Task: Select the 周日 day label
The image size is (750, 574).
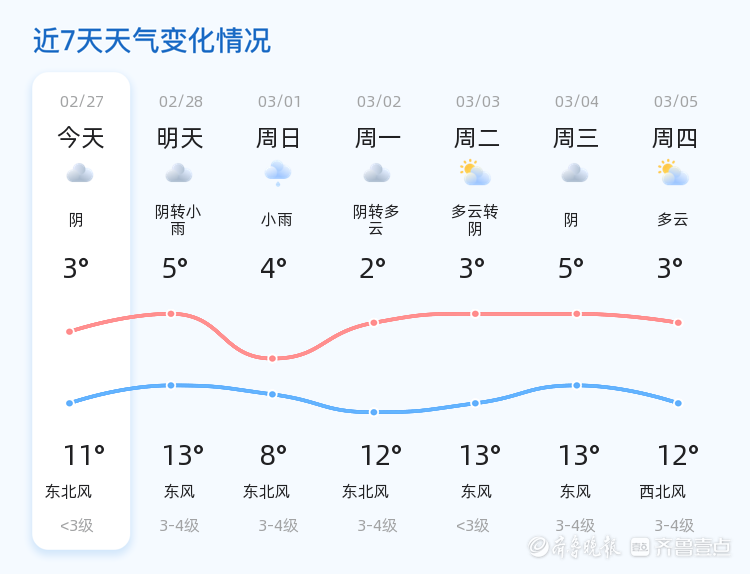Action: click(x=278, y=138)
